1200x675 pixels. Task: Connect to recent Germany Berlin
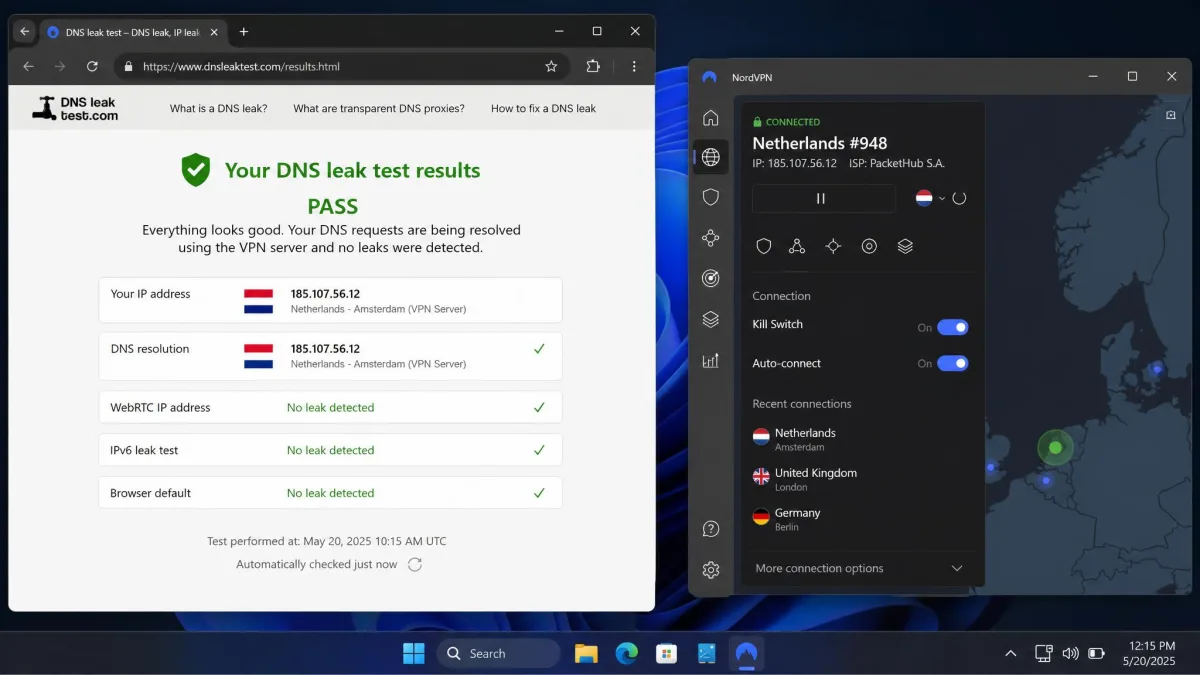click(x=860, y=519)
